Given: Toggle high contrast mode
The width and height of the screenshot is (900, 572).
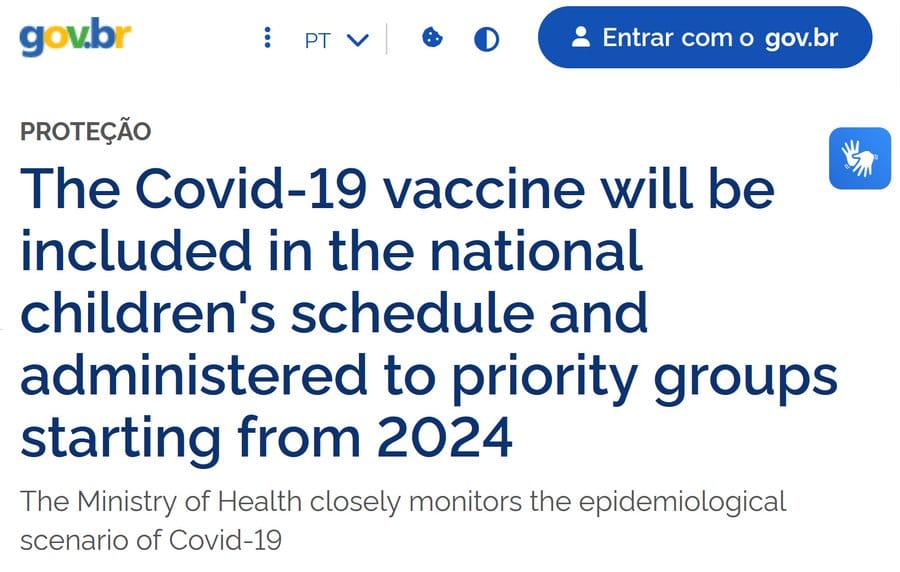Looking at the screenshot, I should (487, 39).
